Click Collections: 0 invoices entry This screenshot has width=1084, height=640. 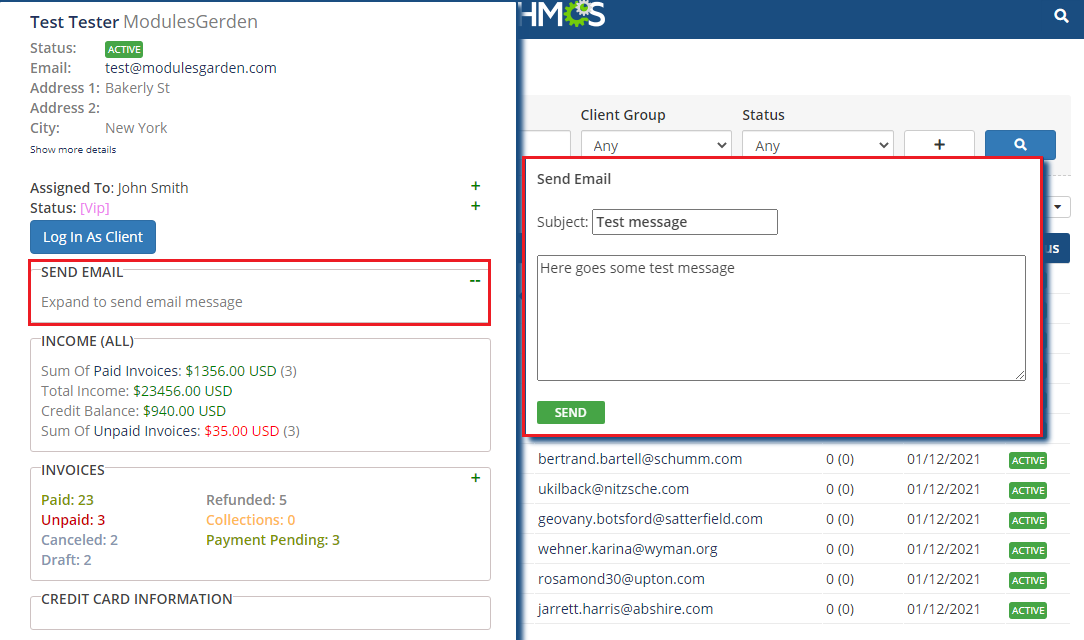(250, 520)
